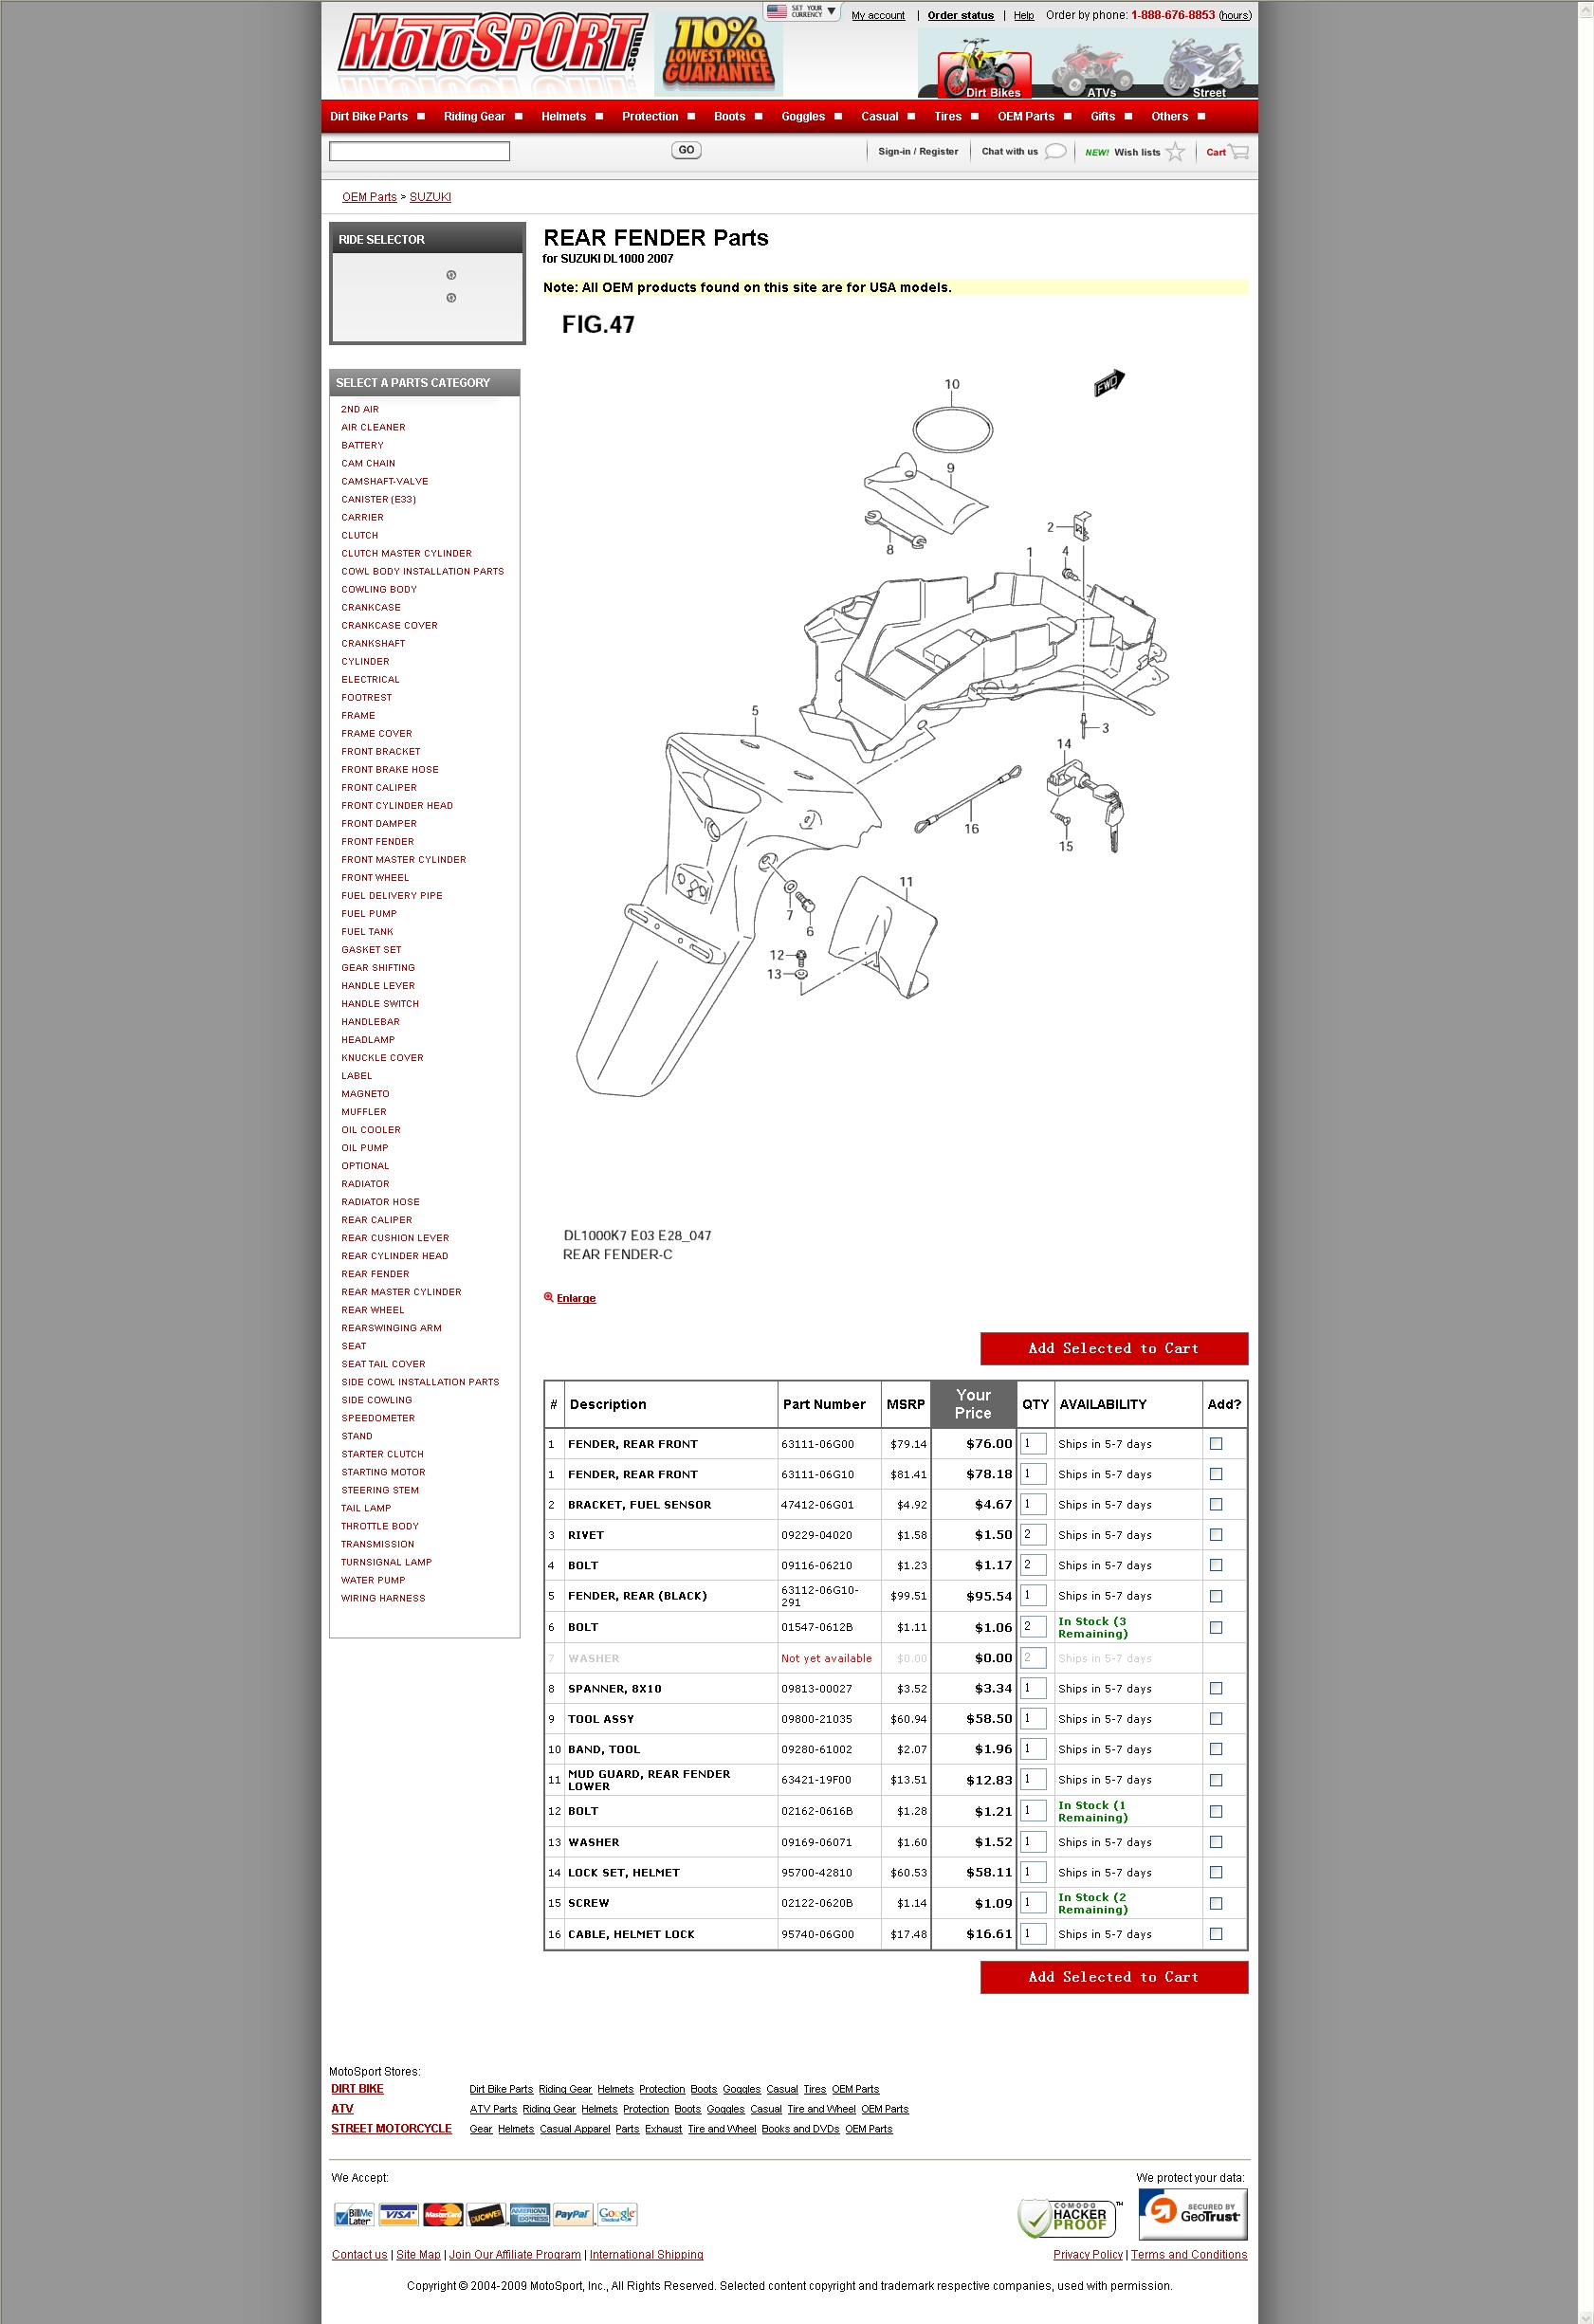Screen dimensions: 1594x2324
Task: Click the MasterCard payment icon
Action: pos(442,2214)
